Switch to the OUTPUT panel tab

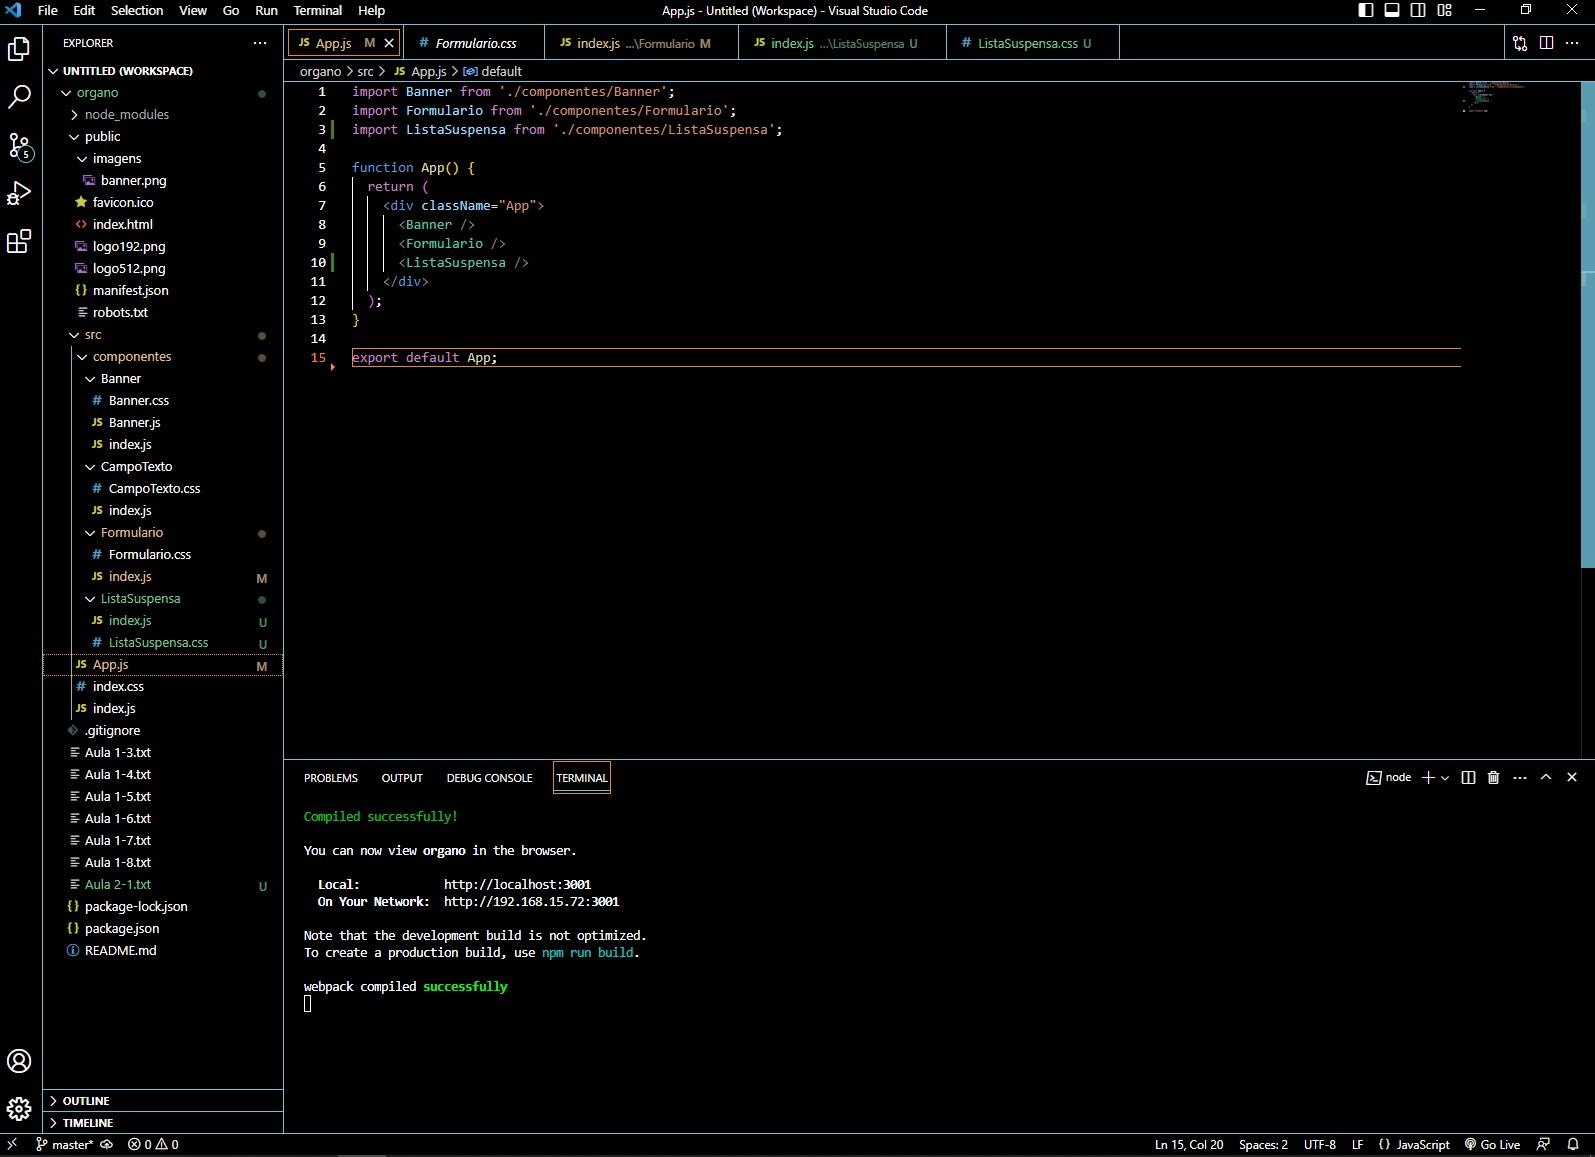pos(402,777)
